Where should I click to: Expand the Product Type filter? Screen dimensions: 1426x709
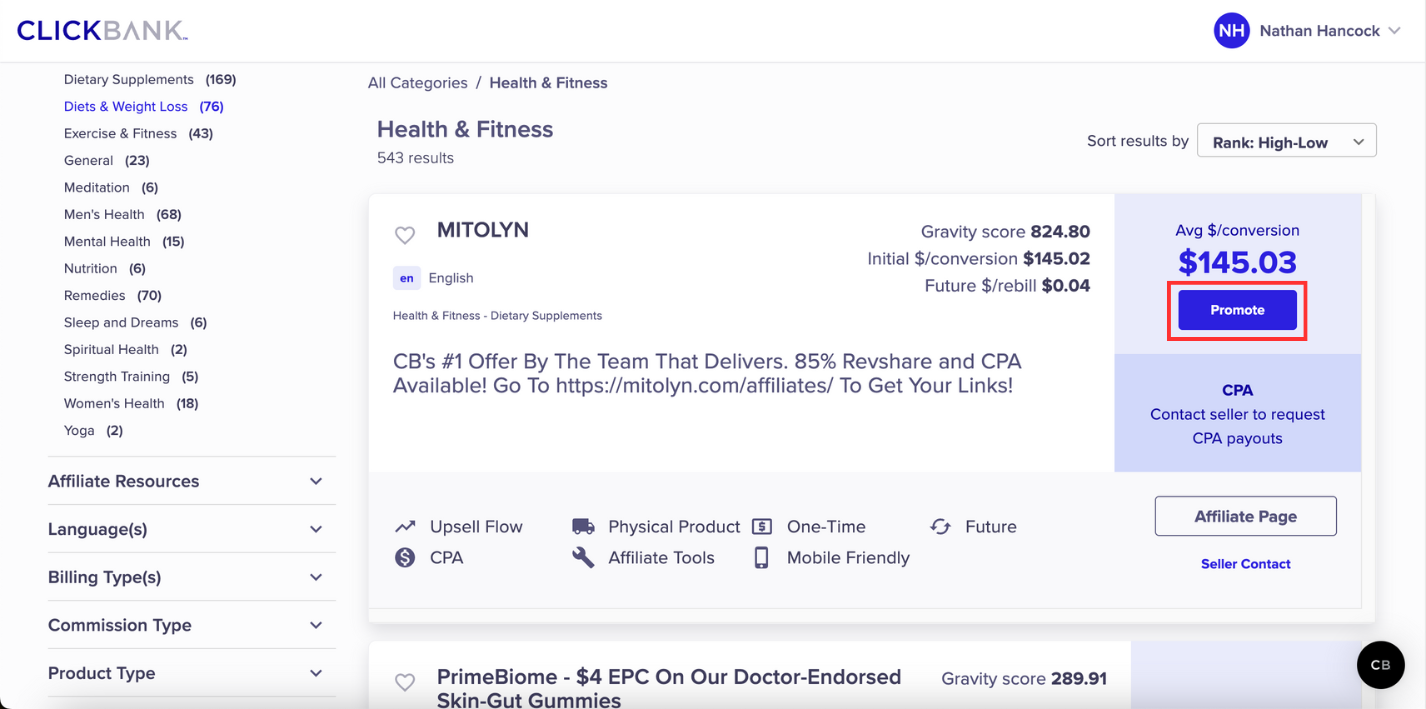pyautogui.click(x=191, y=673)
